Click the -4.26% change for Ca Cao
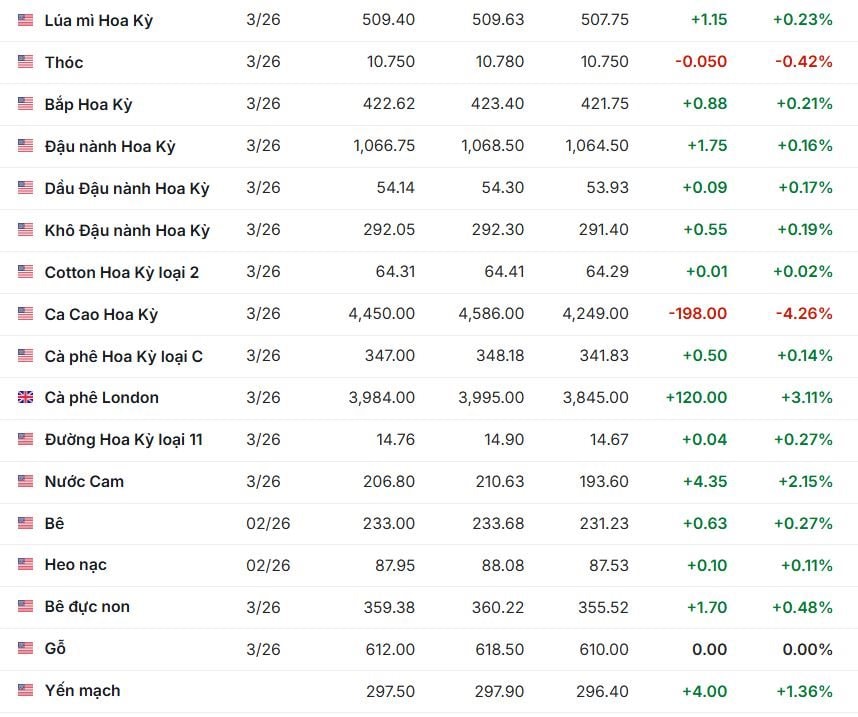 [x=806, y=314]
